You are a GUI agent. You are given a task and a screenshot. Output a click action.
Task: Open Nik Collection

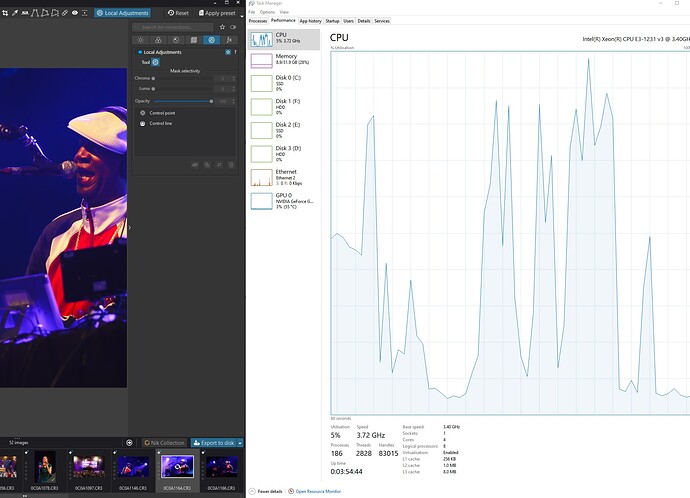click(x=165, y=443)
